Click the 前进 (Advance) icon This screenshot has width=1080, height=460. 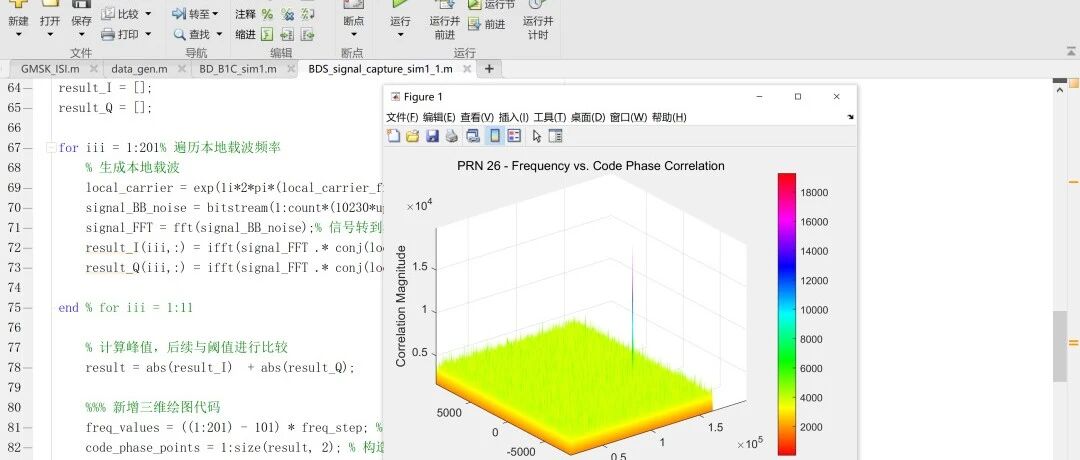pos(475,24)
